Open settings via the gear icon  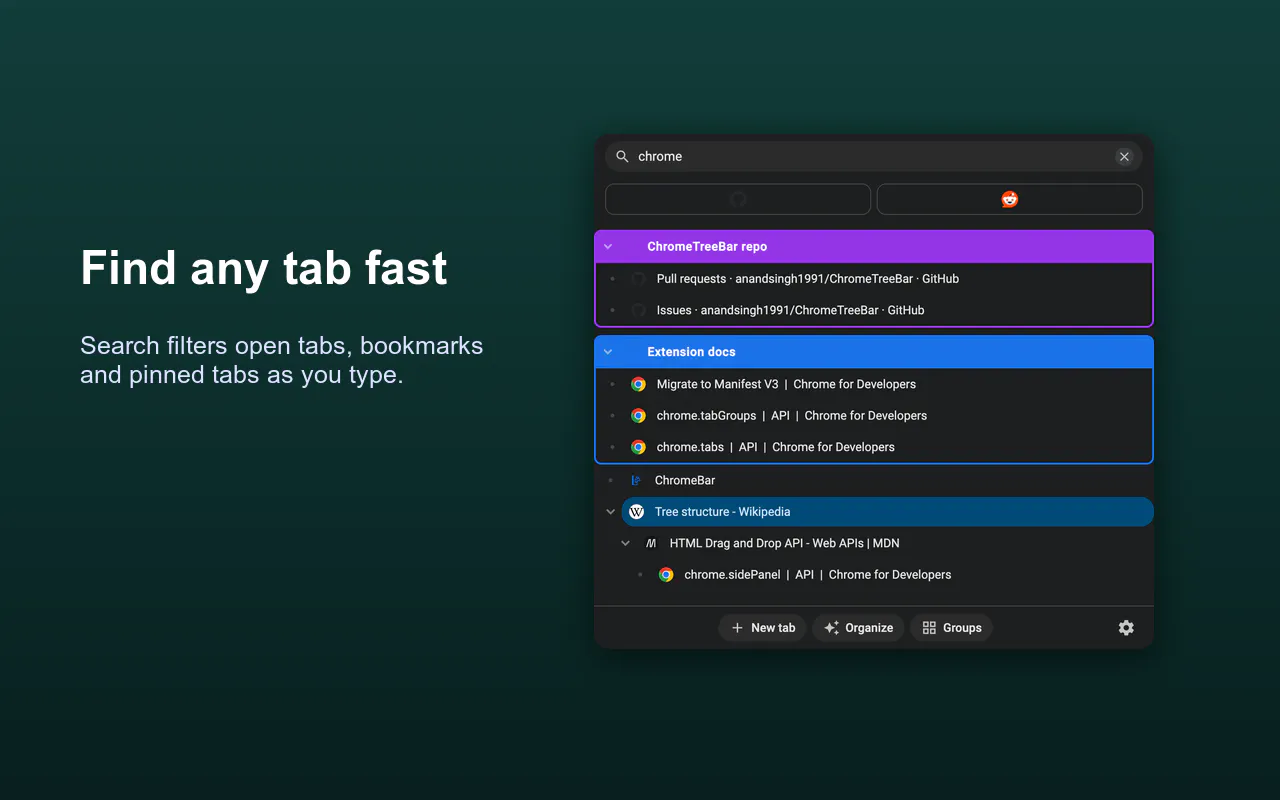(1126, 628)
